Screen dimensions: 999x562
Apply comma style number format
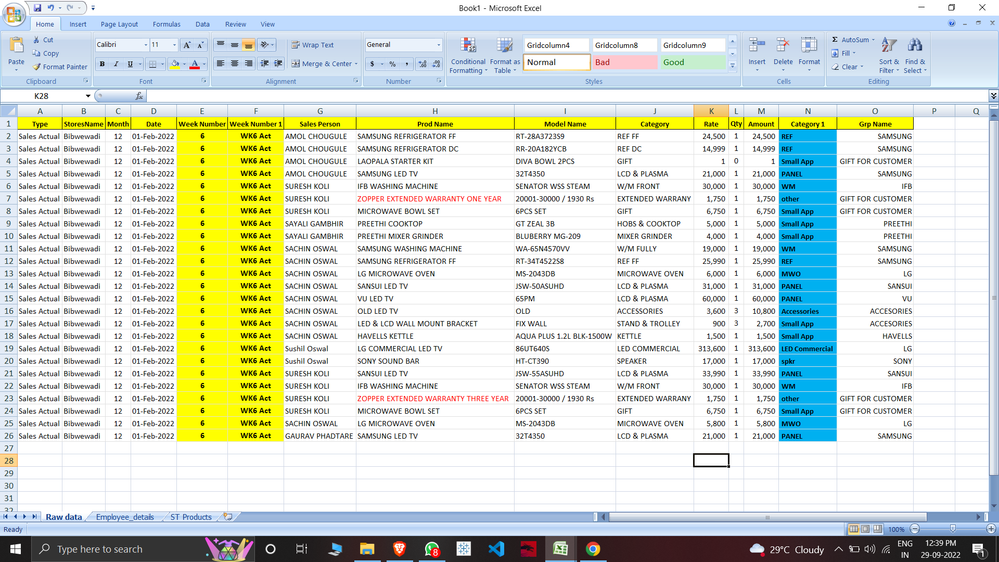[406, 64]
